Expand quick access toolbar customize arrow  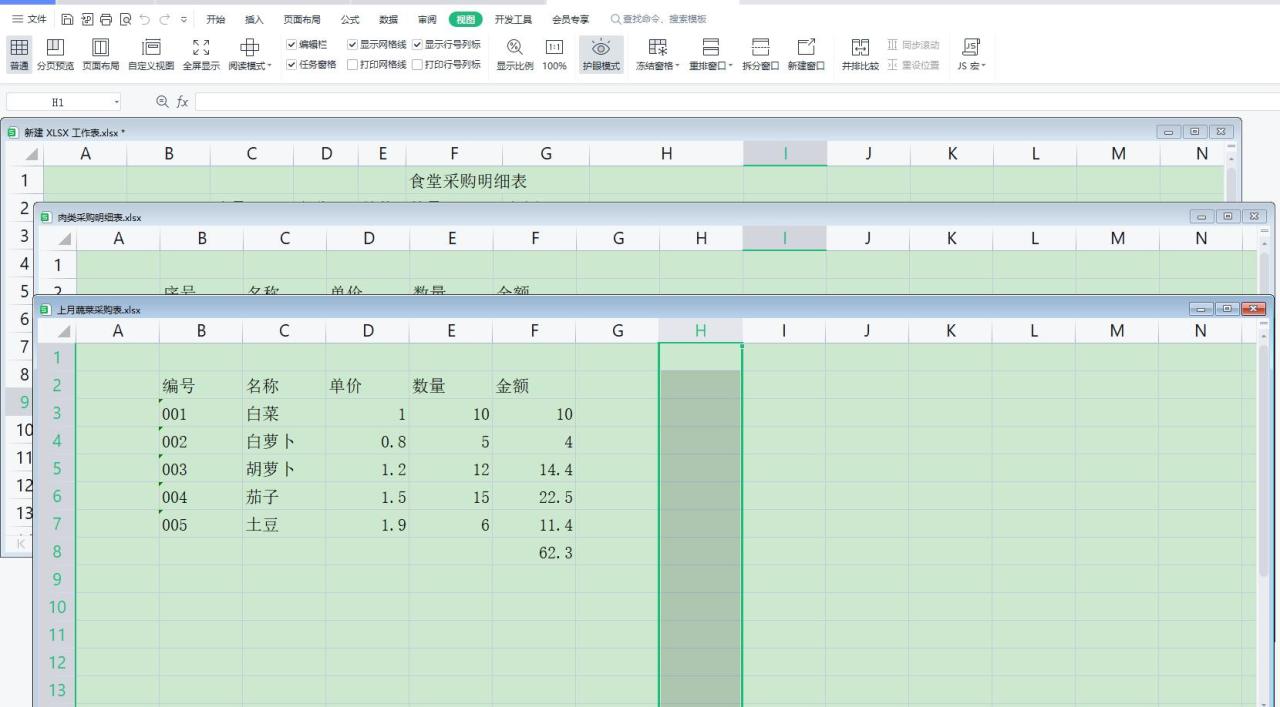click(184, 19)
